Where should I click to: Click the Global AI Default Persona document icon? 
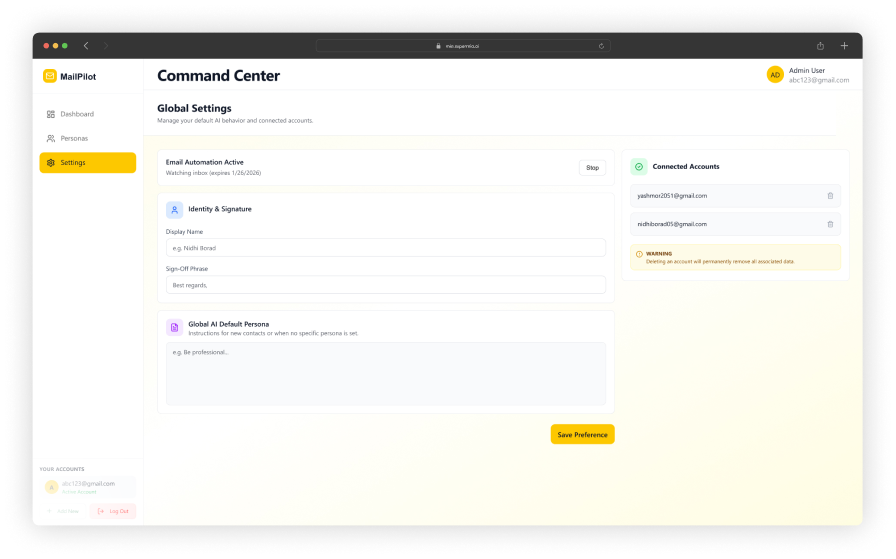tap(174, 328)
